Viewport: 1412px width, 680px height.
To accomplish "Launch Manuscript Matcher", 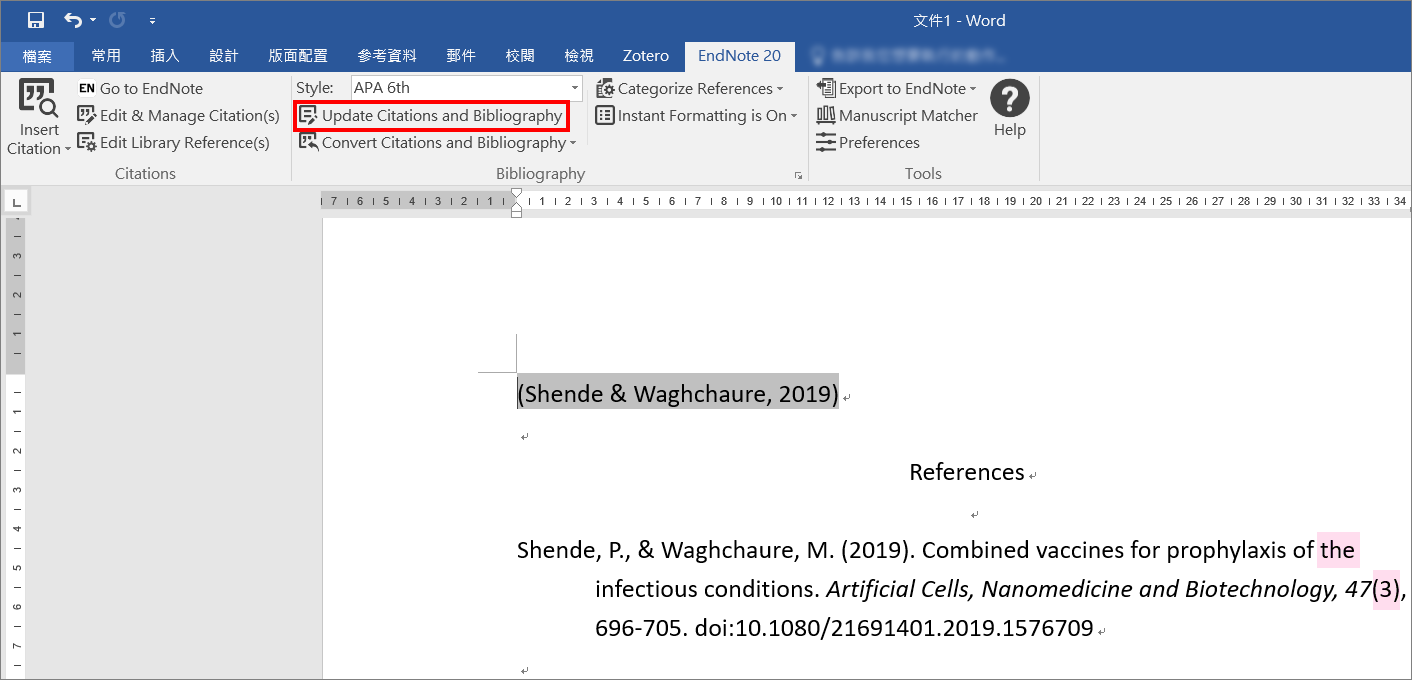I will point(897,116).
